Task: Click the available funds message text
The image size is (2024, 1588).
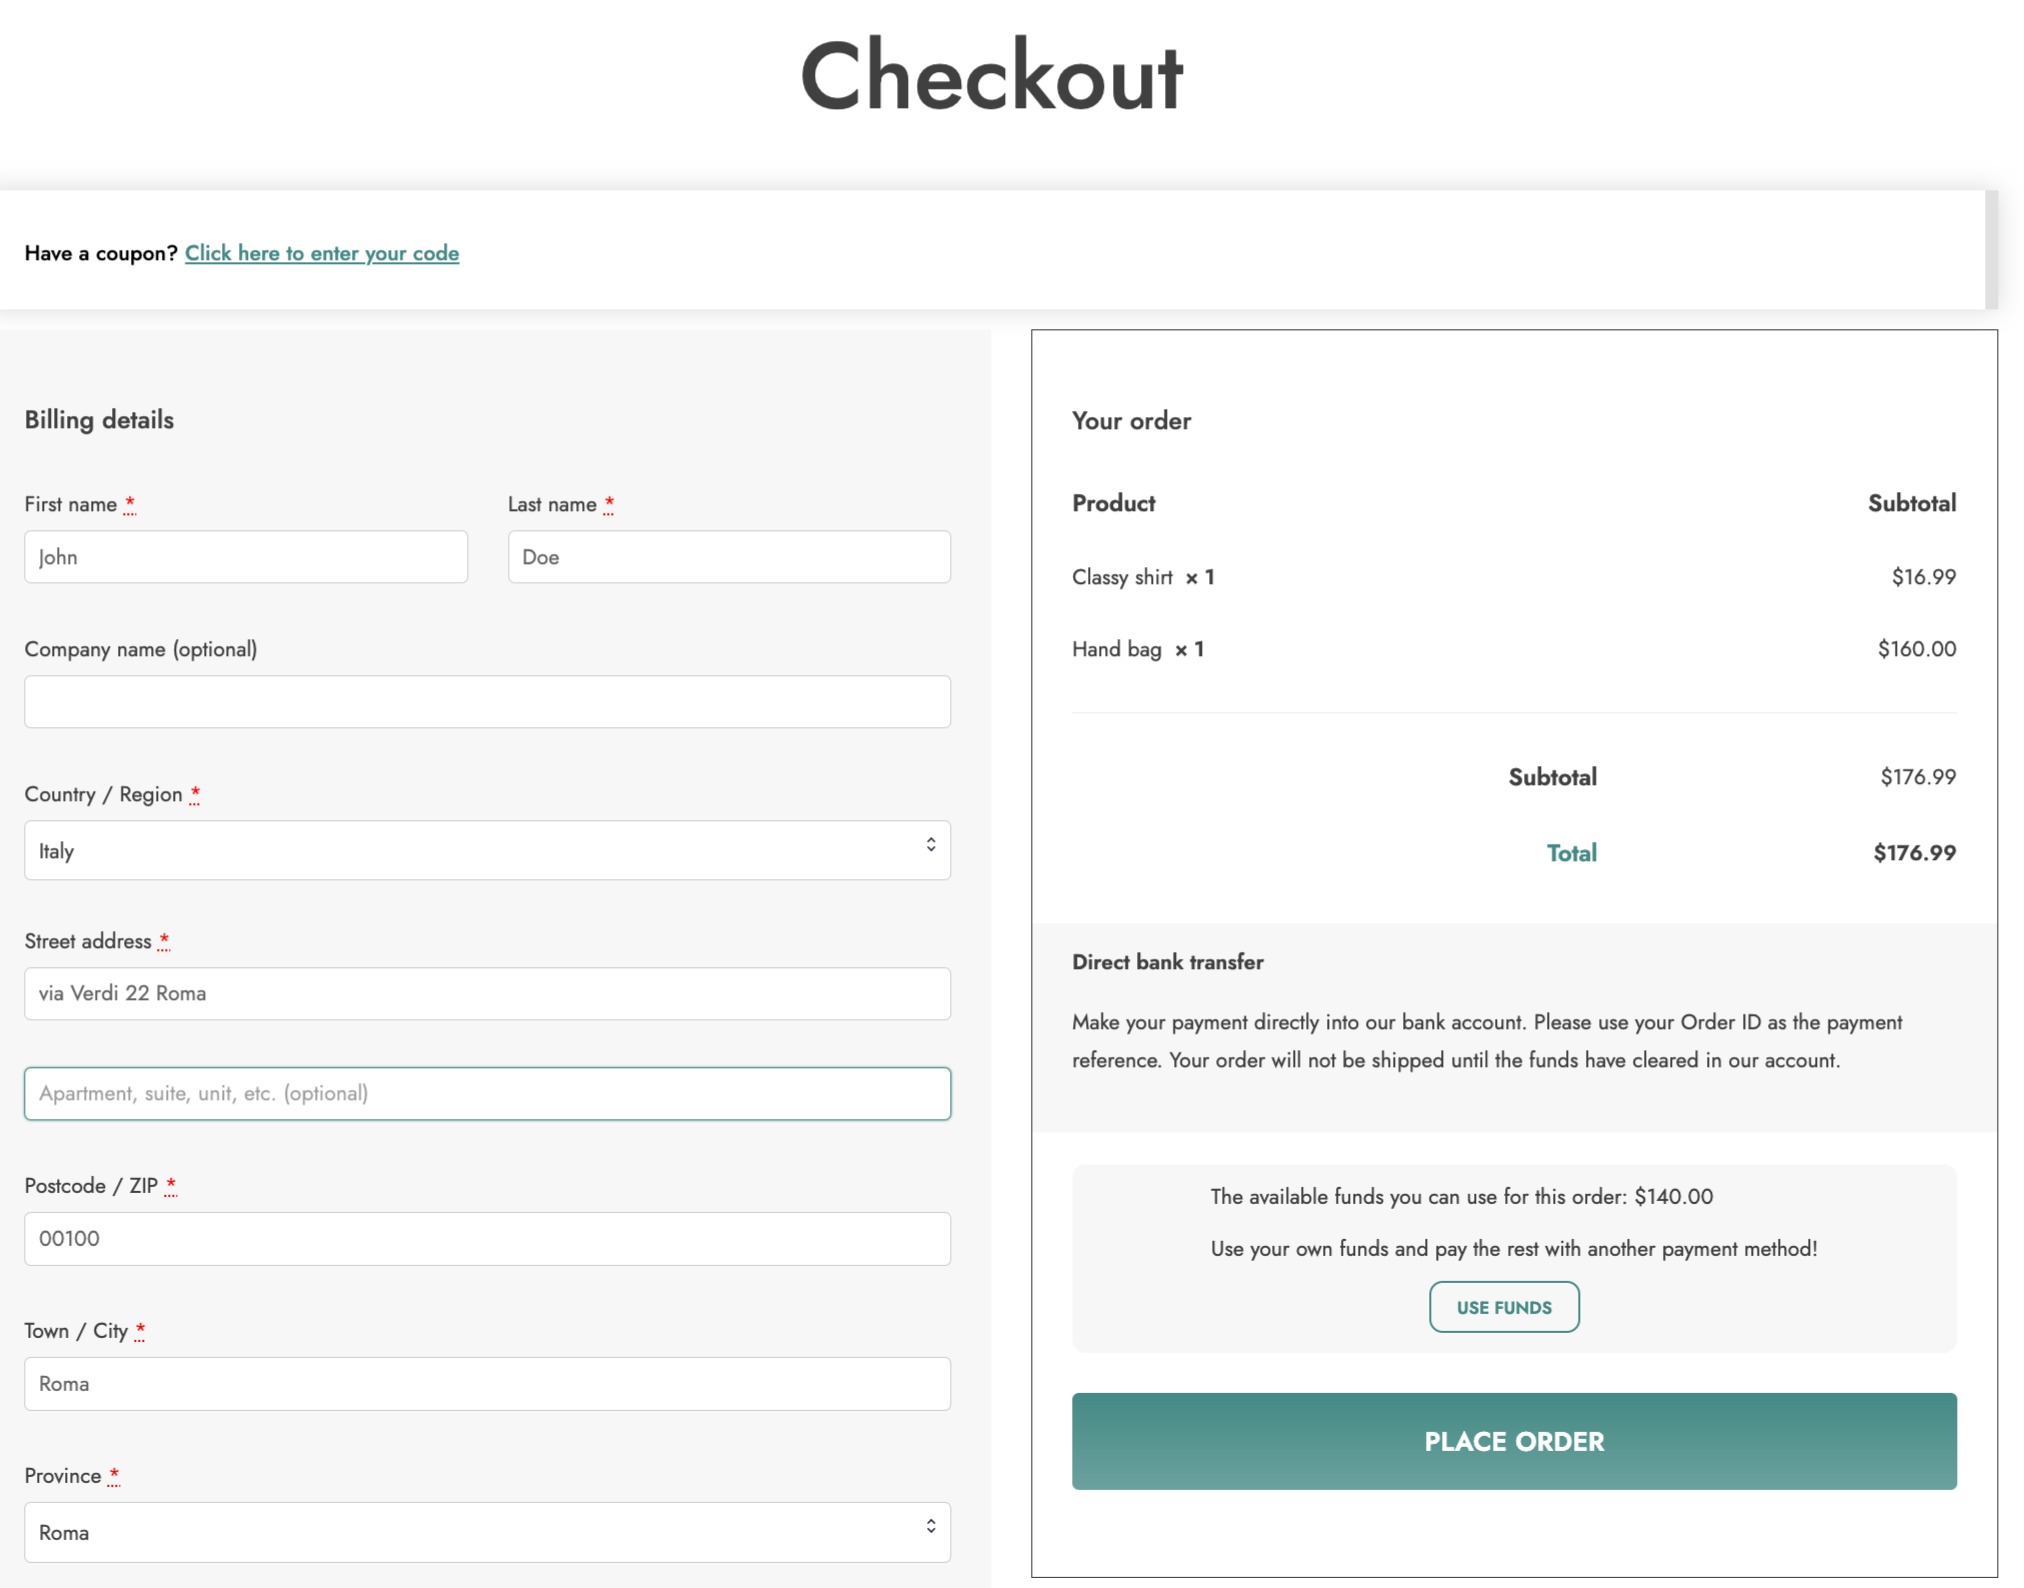Action: tap(1460, 1197)
